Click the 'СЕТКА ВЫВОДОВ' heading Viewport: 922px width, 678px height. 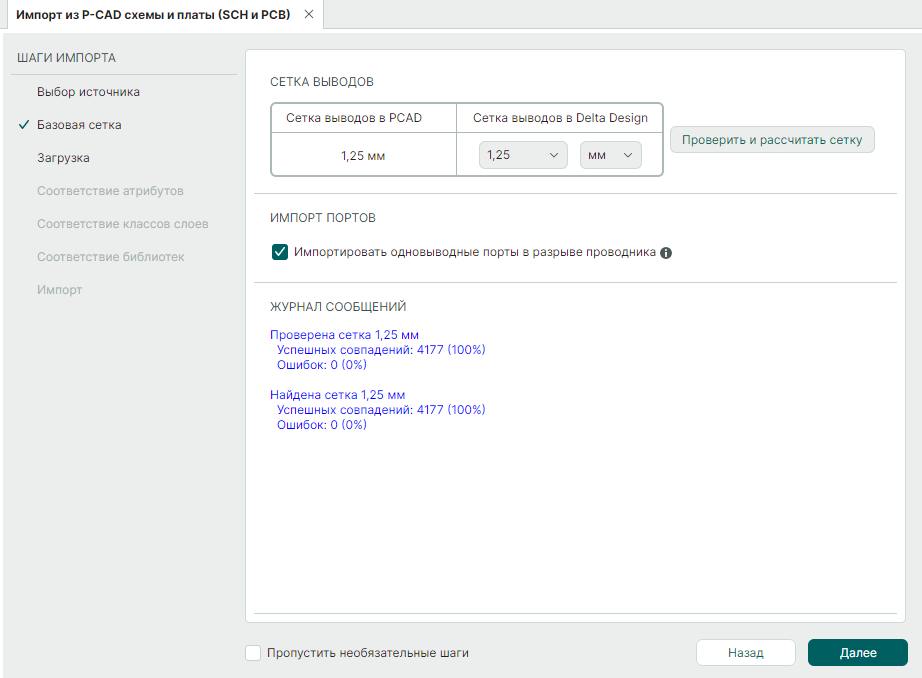coord(322,82)
